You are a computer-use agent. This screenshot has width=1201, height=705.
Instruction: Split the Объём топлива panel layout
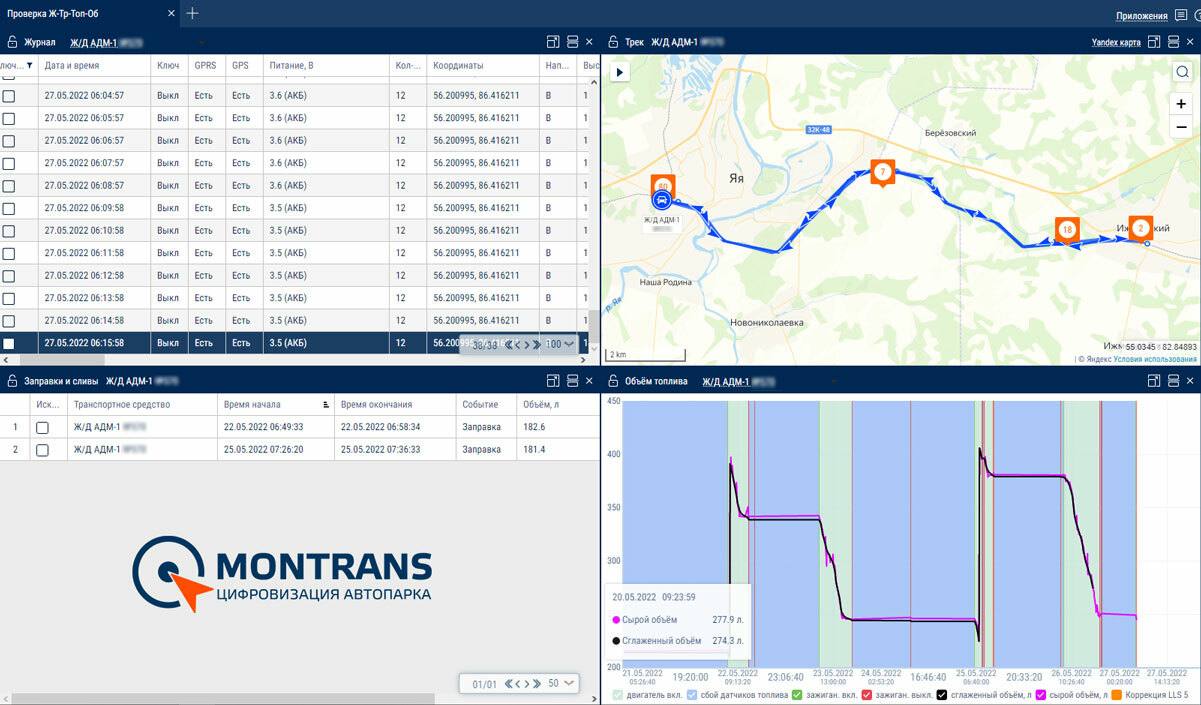click(x=1173, y=381)
